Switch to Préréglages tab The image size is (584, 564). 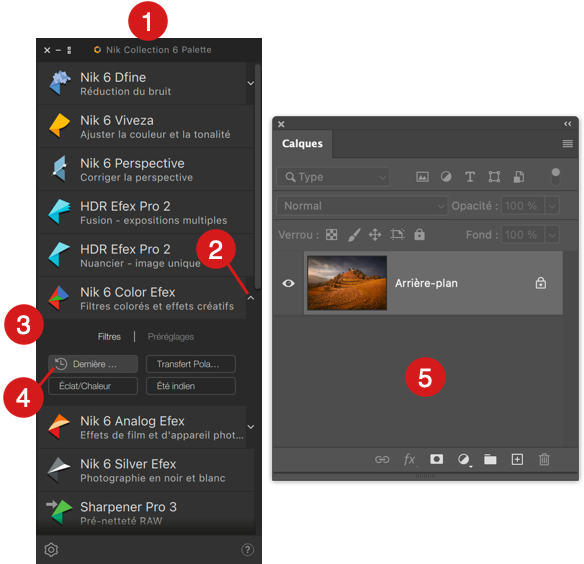click(x=171, y=337)
